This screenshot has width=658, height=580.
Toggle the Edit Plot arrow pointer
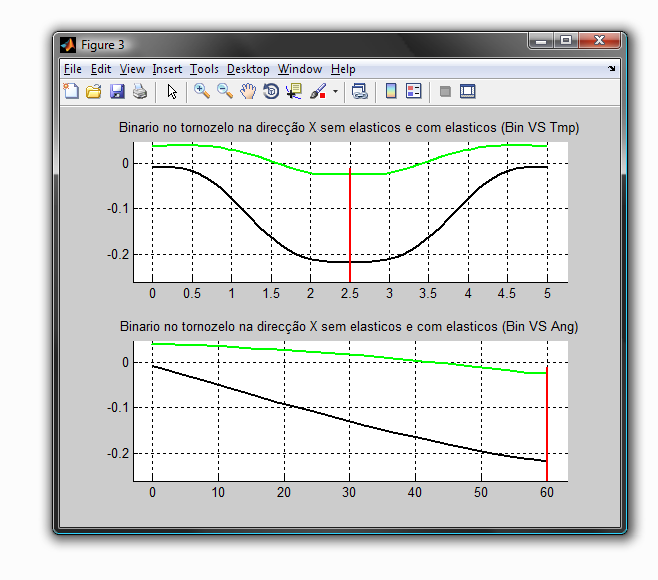tap(172, 92)
